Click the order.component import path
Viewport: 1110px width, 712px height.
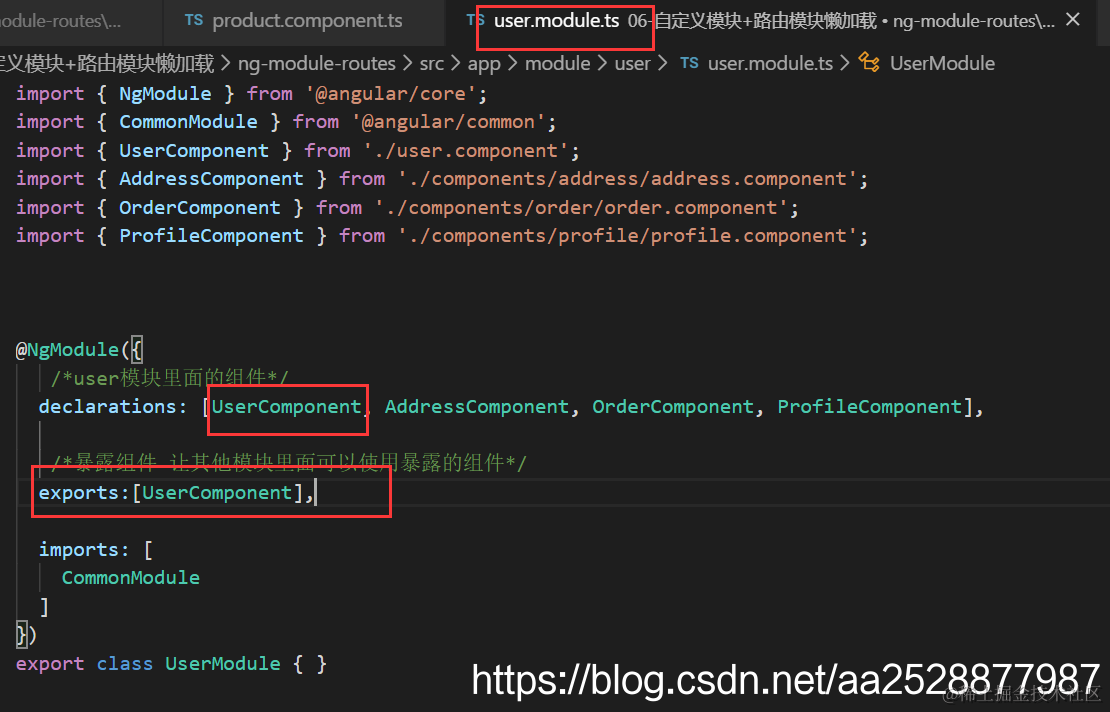click(581, 207)
